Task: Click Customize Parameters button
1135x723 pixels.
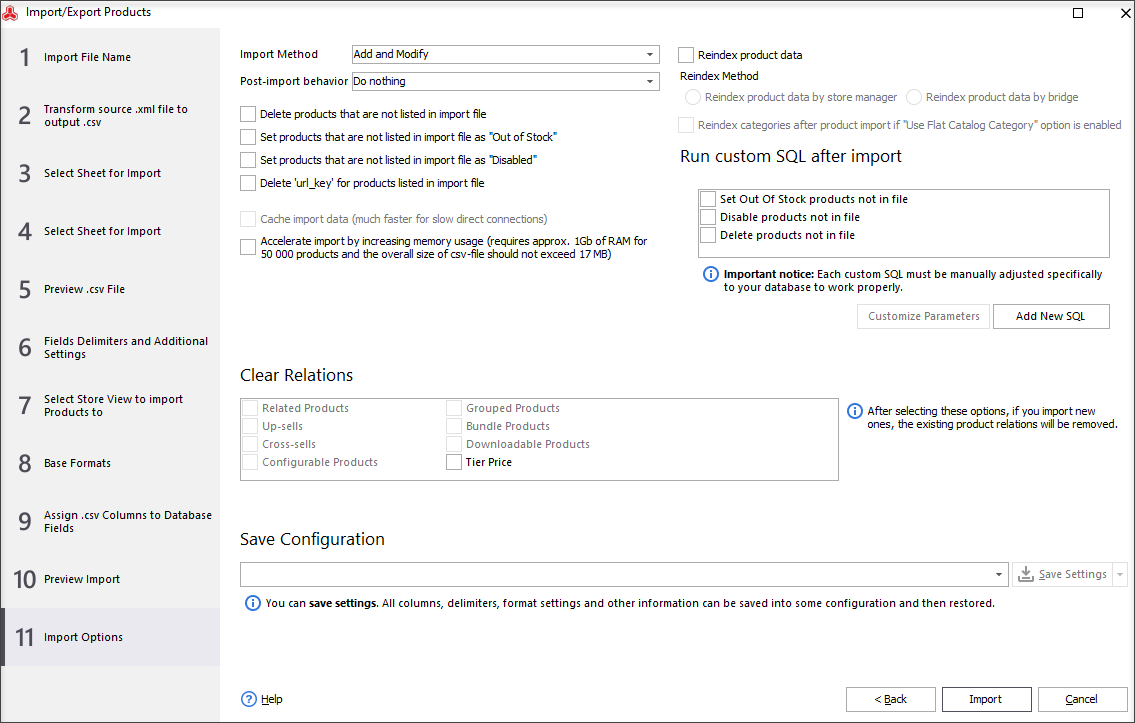Action: tap(923, 316)
